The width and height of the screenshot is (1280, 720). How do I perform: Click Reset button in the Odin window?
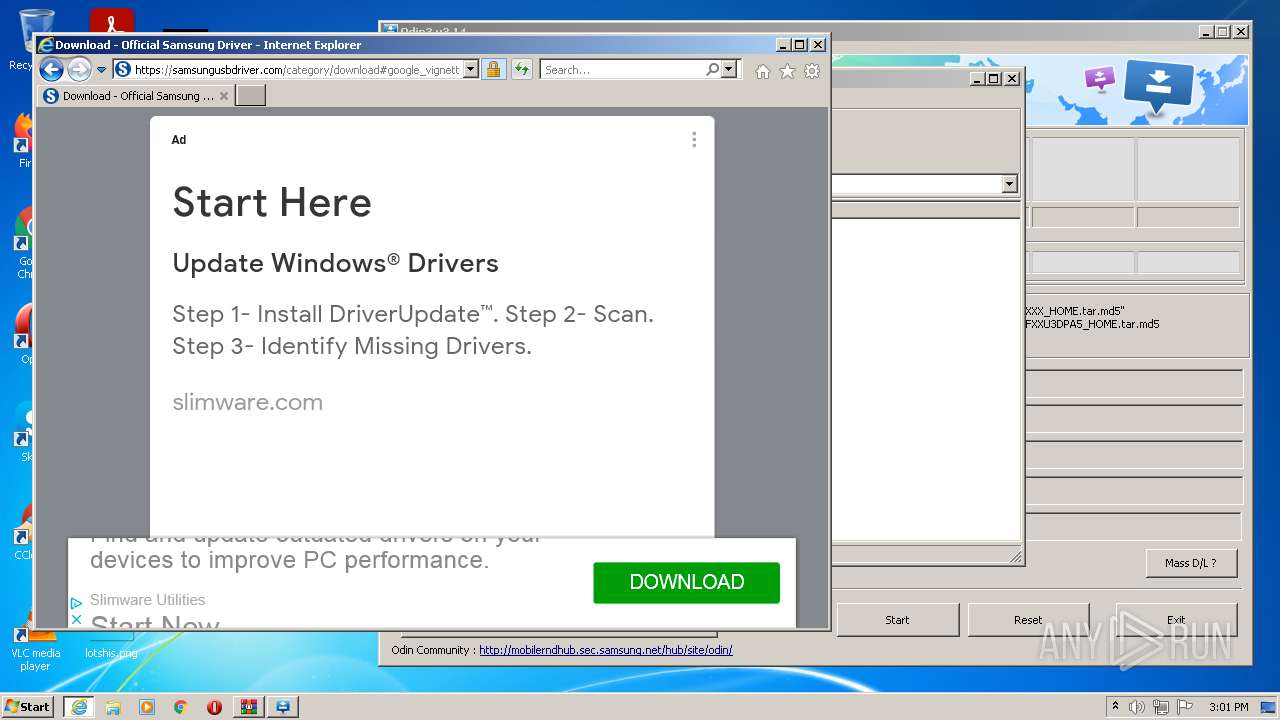click(x=1028, y=620)
